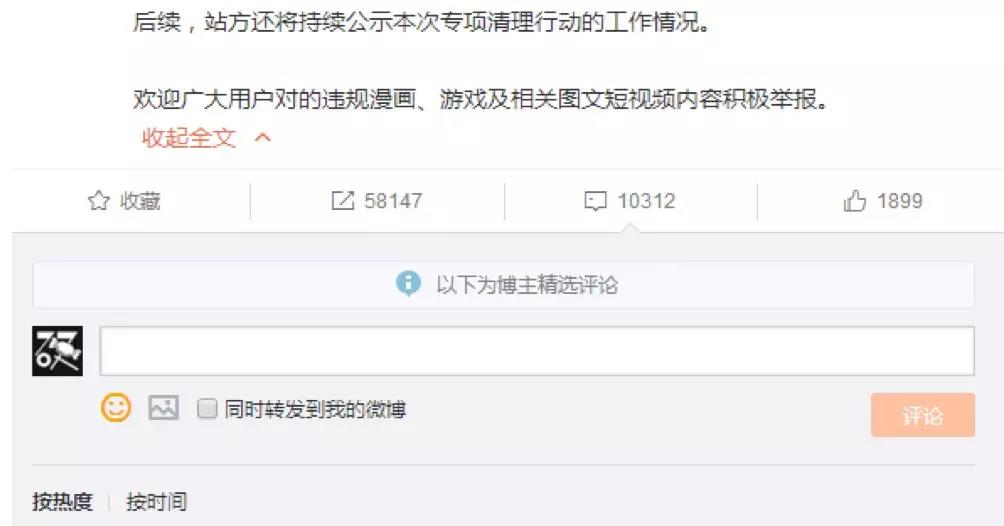Click the repost share icon
This screenshot has height=526, width=1004.
point(343,201)
